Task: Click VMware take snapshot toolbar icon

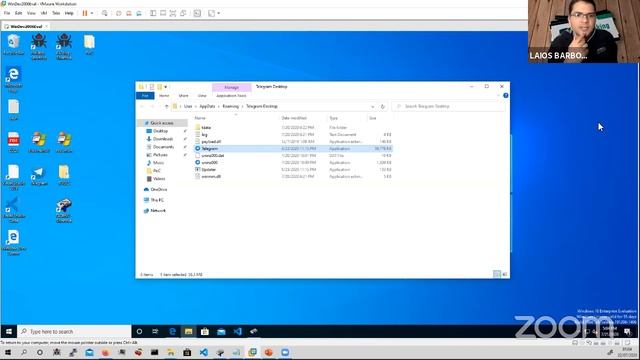Action: tap(119, 13)
